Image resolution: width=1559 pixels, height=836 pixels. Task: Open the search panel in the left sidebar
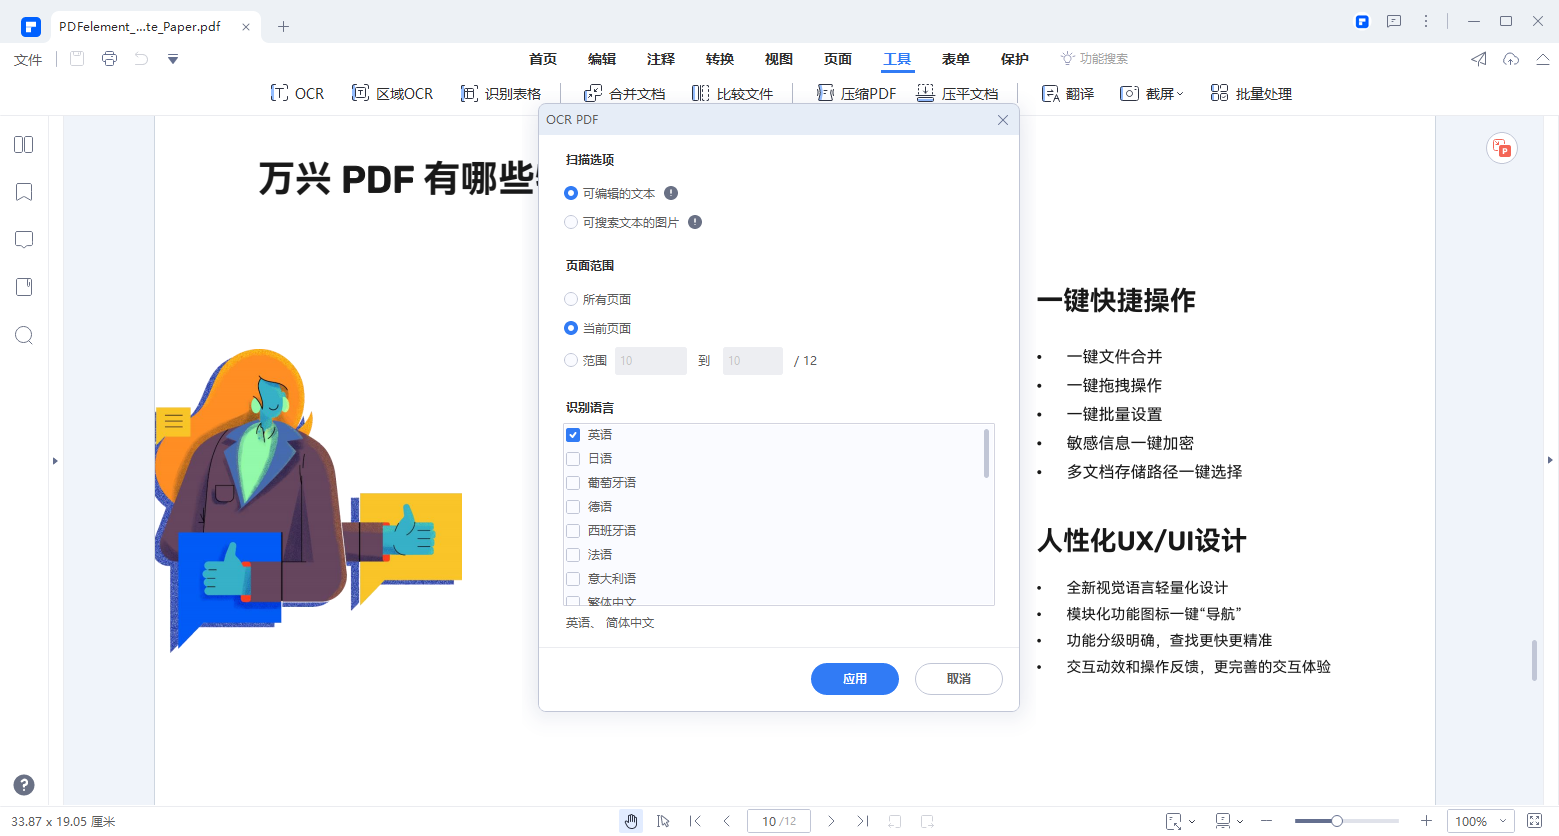coord(23,335)
